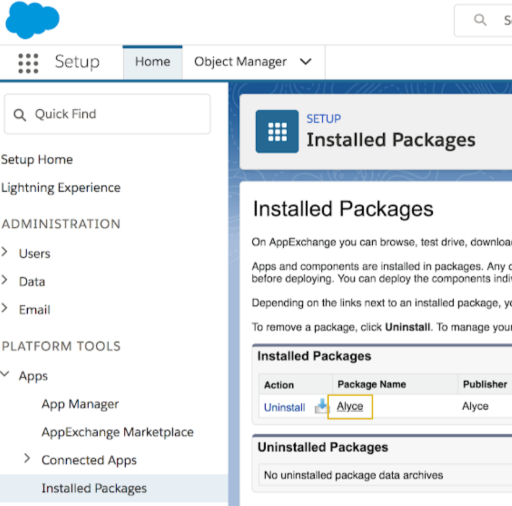This screenshot has width=512, height=506.
Task: Open the App Launcher dots icon
Action: 28,63
